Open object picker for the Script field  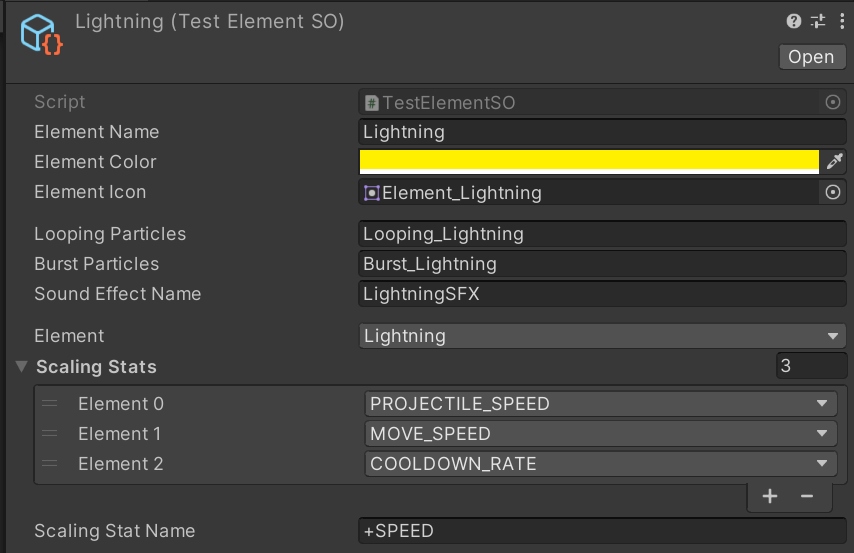coord(833,102)
